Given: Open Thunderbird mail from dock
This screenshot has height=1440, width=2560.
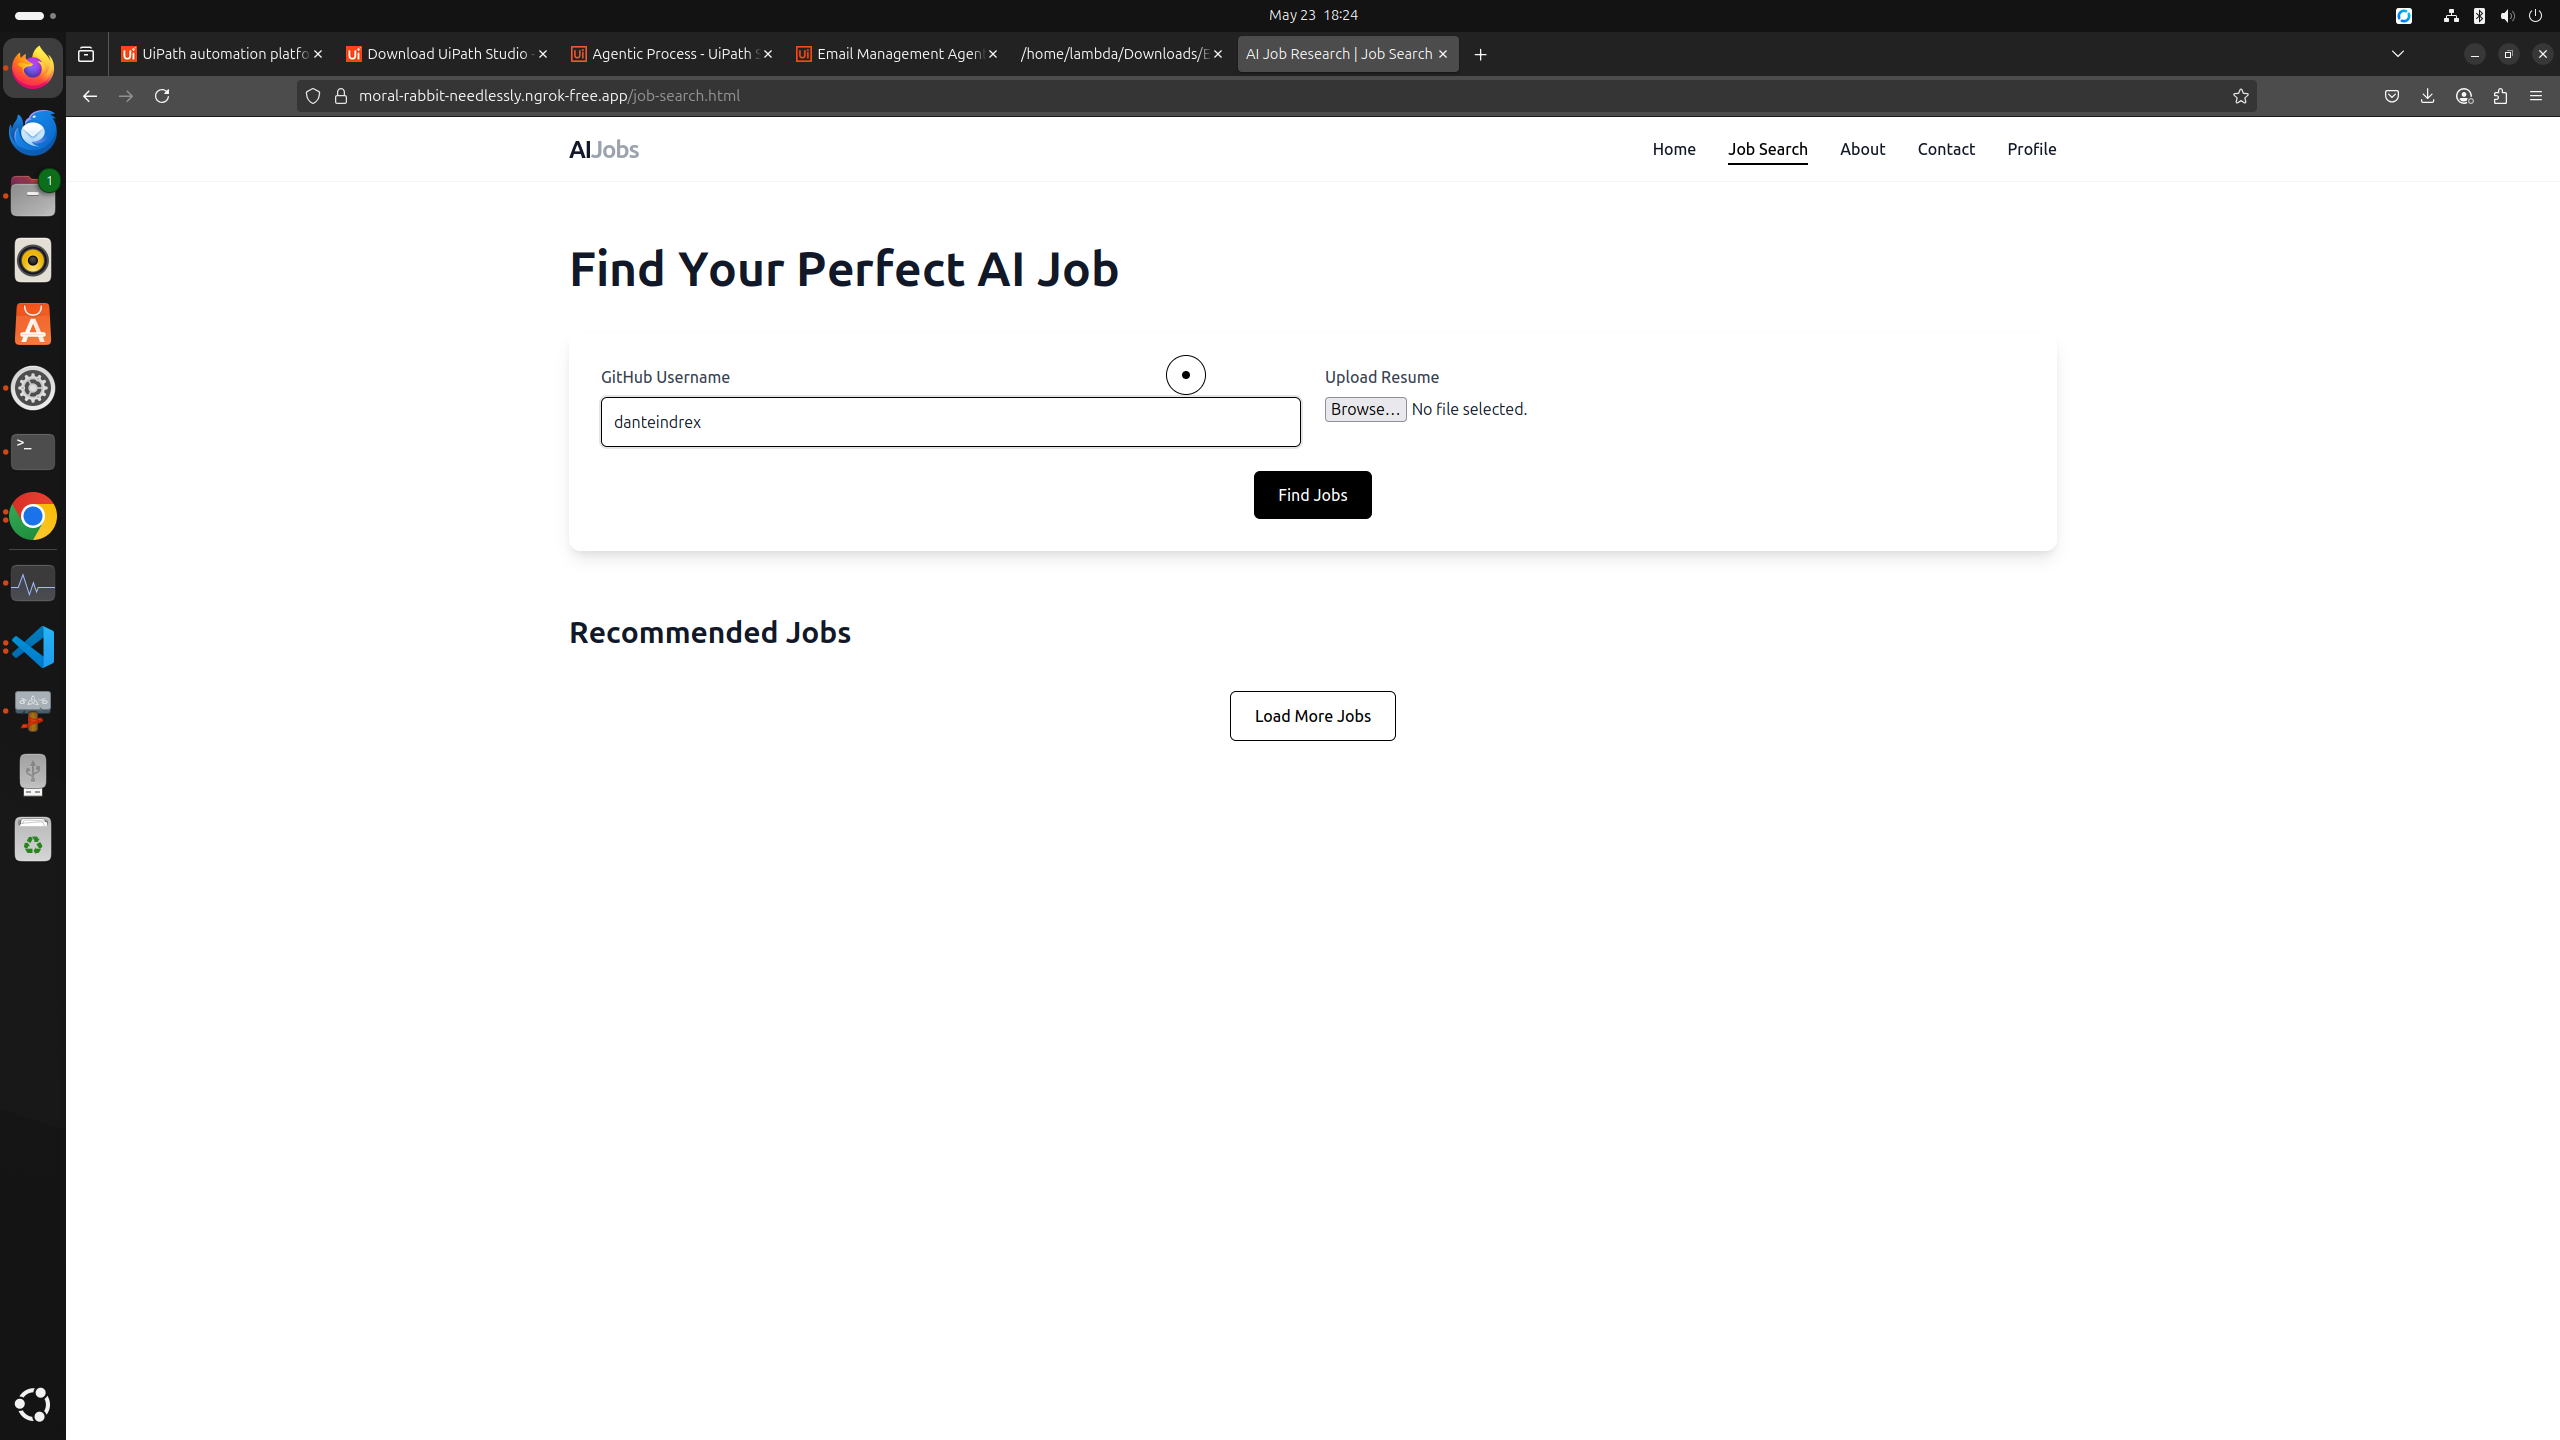Looking at the screenshot, I should click(33, 132).
